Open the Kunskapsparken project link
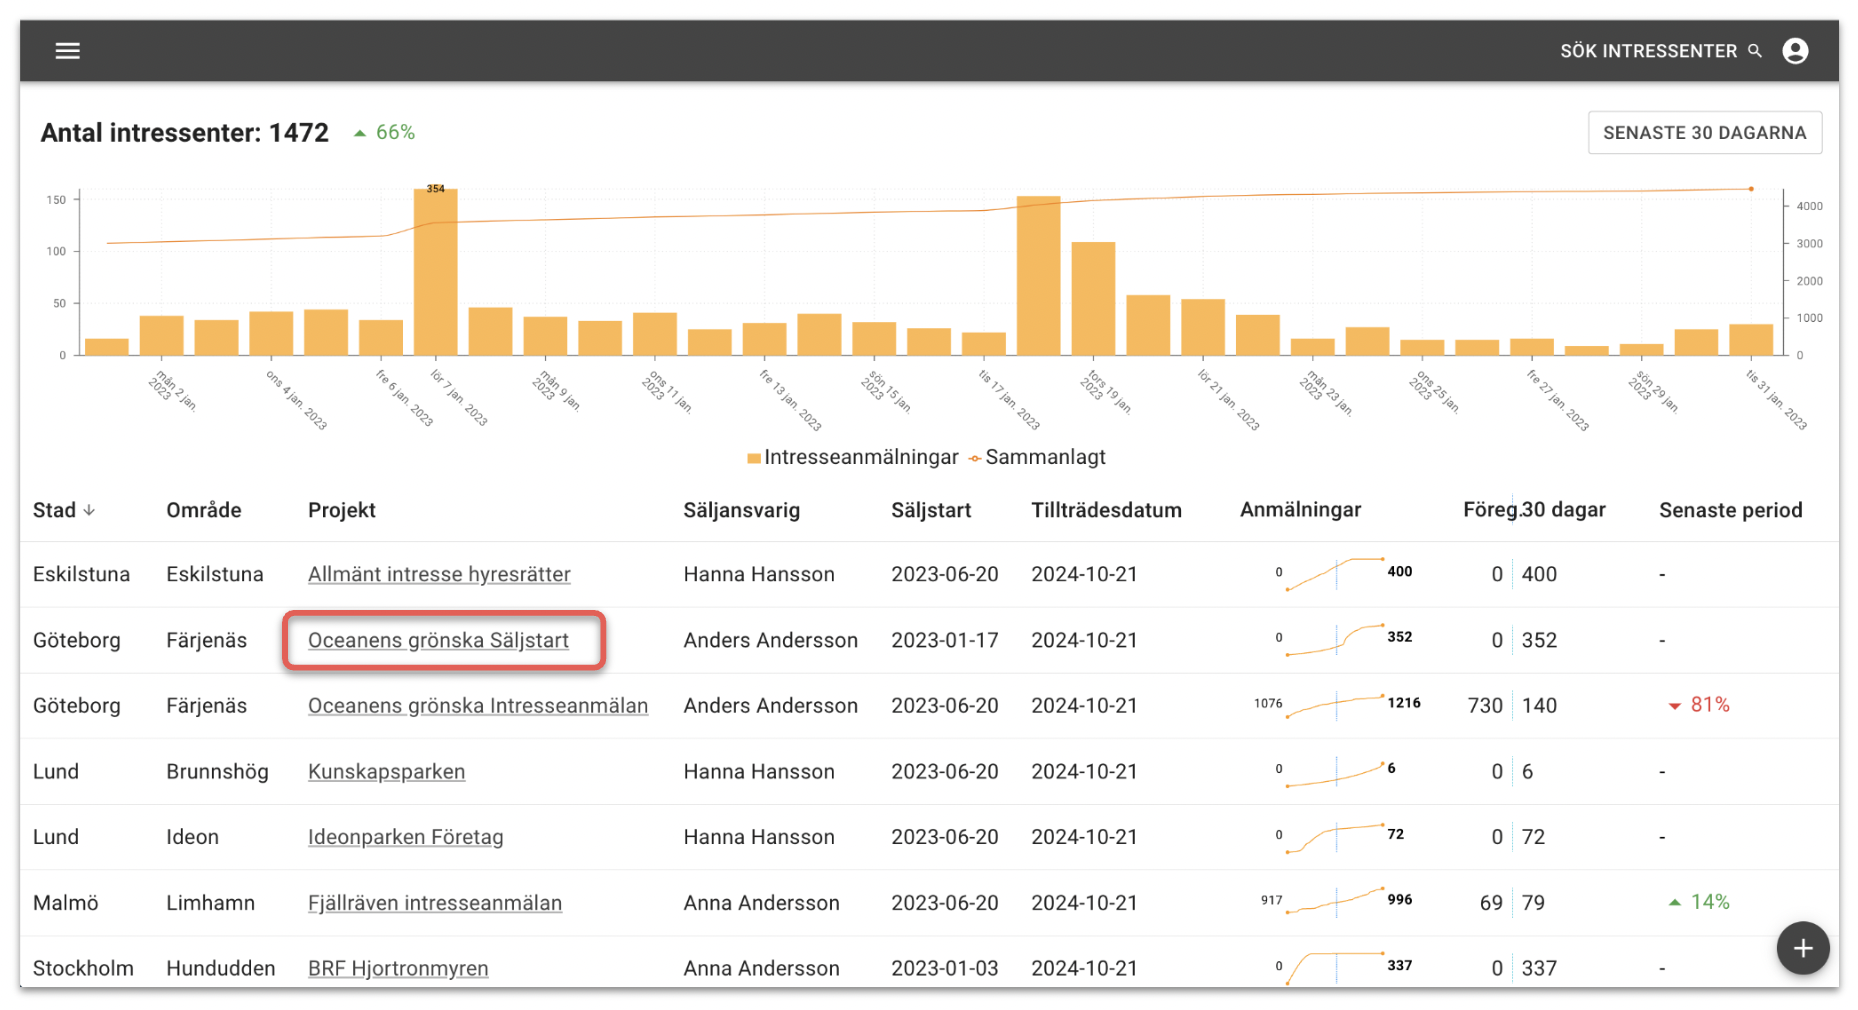The width and height of the screenshot is (1858, 1010). pos(386,771)
